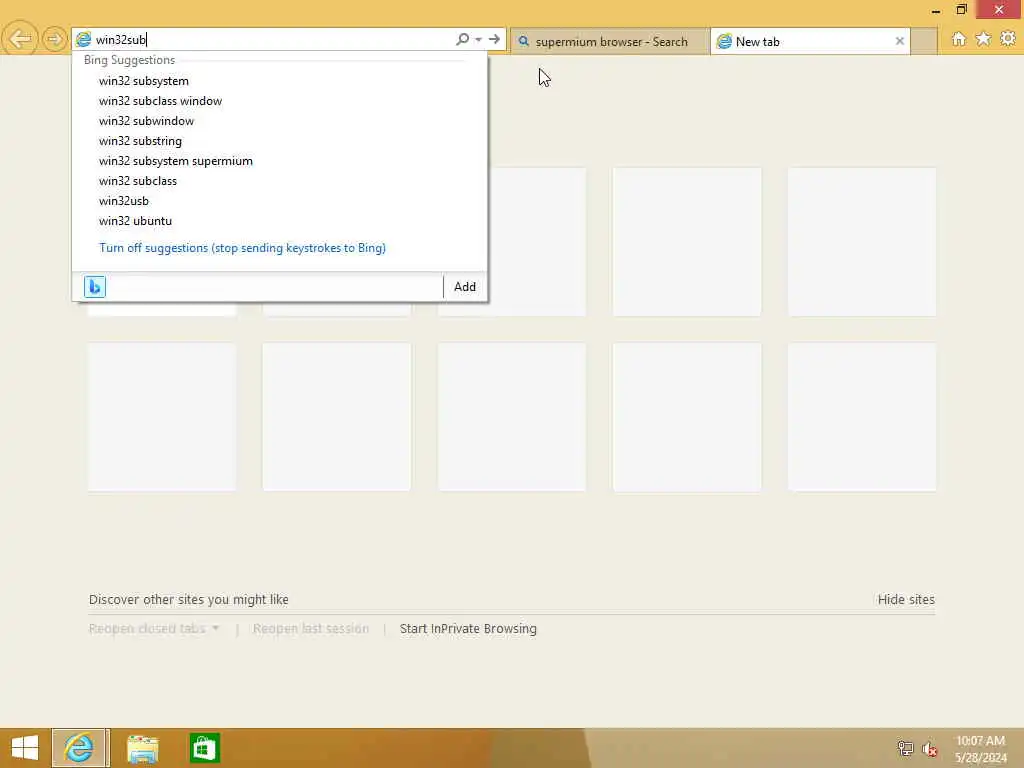Start InPrivate Browsing link
The width and height of the screenshot is (1024, 768).
[x=468, y=628]
